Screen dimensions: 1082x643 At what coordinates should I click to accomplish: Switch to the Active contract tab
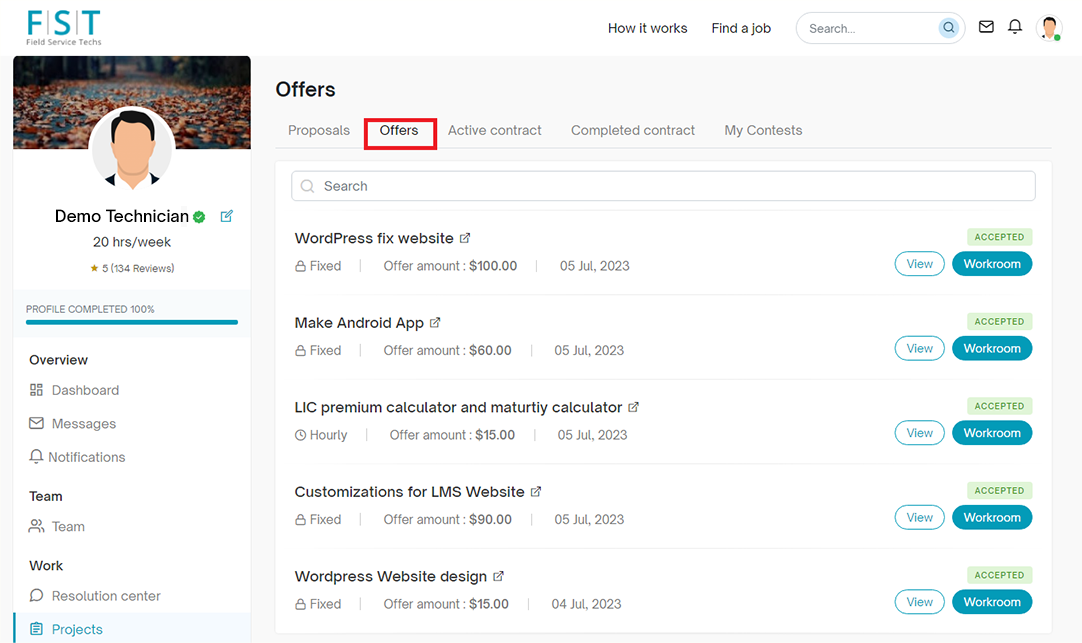[494, 130]
